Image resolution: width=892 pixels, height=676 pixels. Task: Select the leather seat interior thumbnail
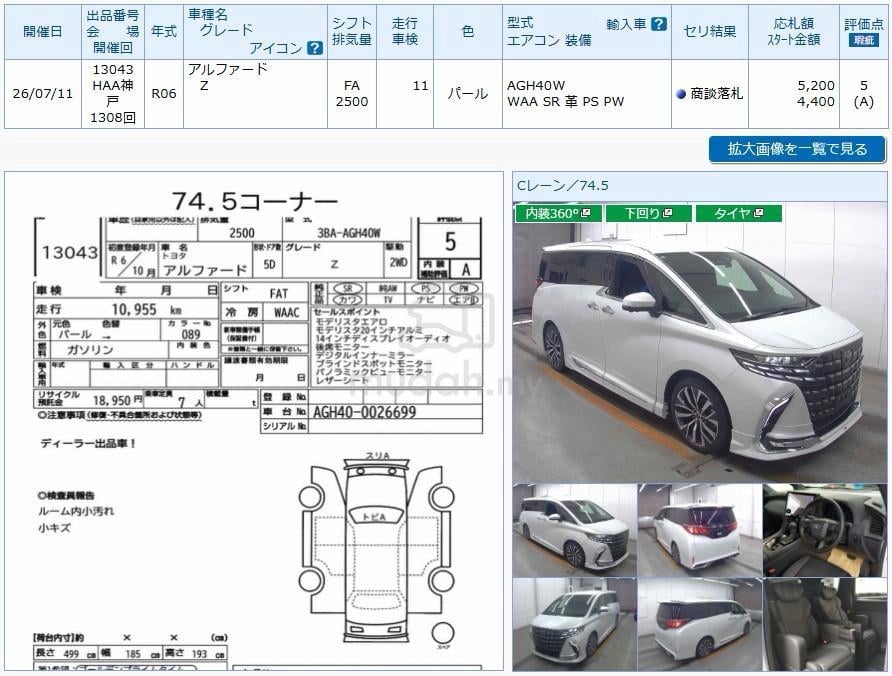[824, 624]
